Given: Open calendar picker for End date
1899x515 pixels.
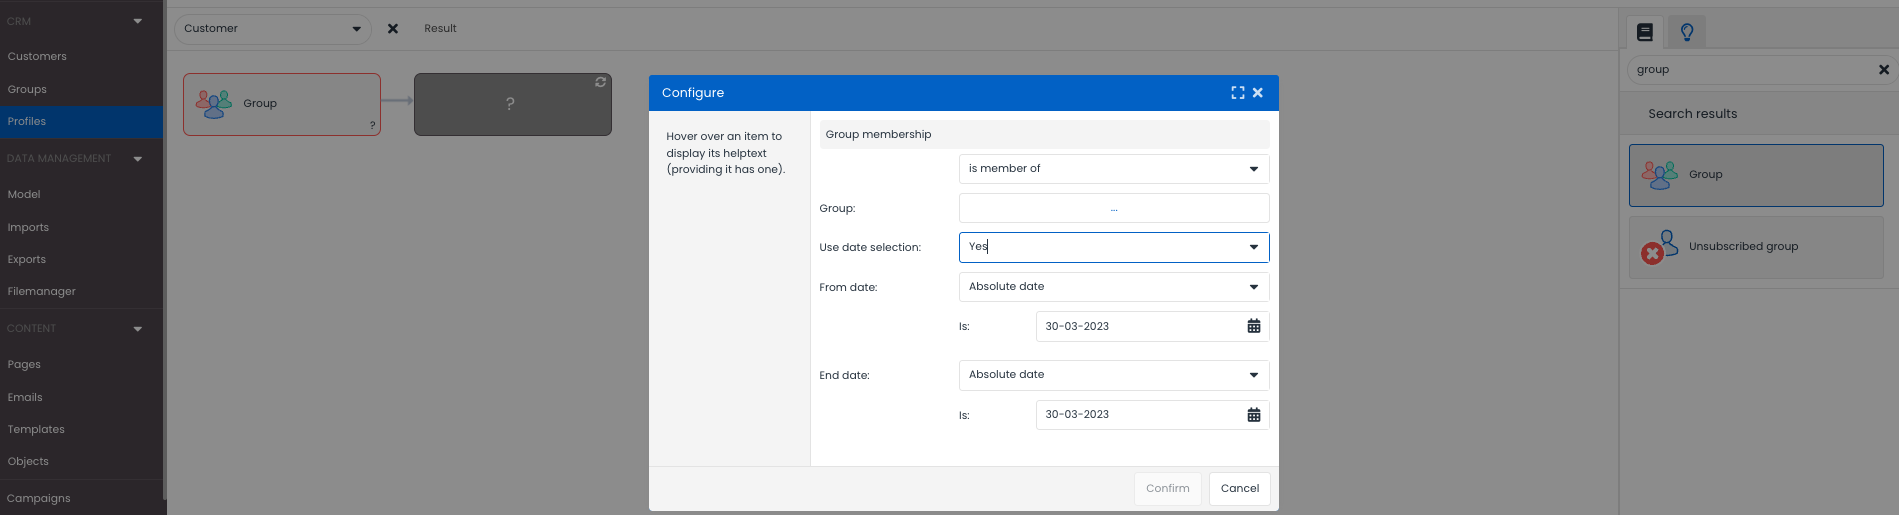Looking at the screenshot, I should click(x=1254, y=415).
